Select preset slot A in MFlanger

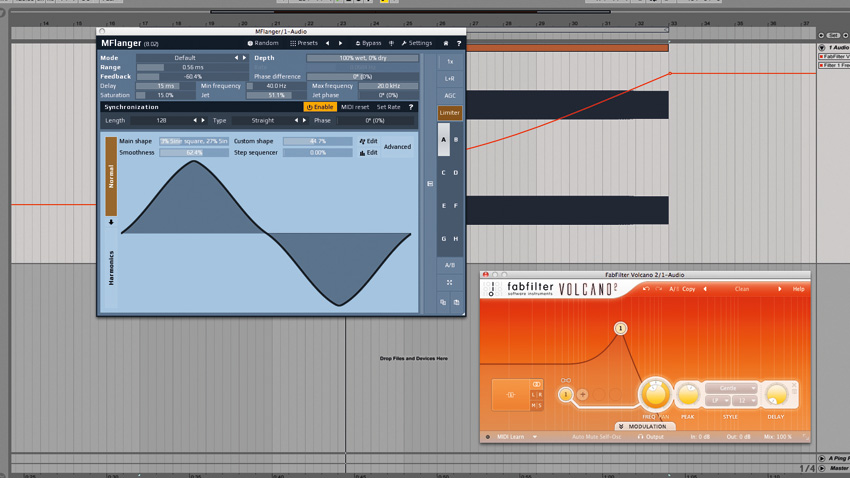pos(443,140)
